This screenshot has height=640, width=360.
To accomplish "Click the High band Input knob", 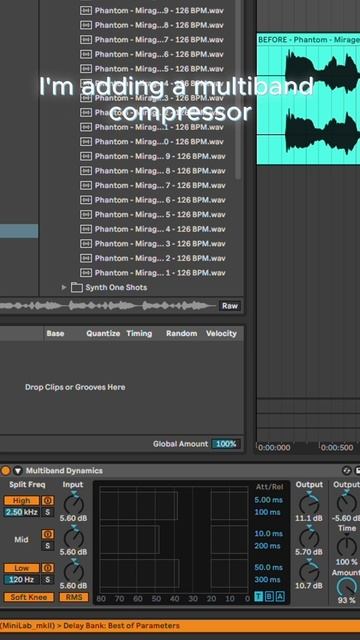I will (74, 504).
